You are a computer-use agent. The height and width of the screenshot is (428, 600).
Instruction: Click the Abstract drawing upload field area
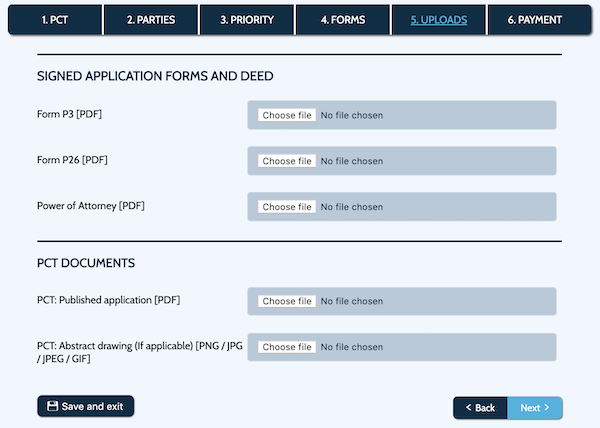coord(402,347)
